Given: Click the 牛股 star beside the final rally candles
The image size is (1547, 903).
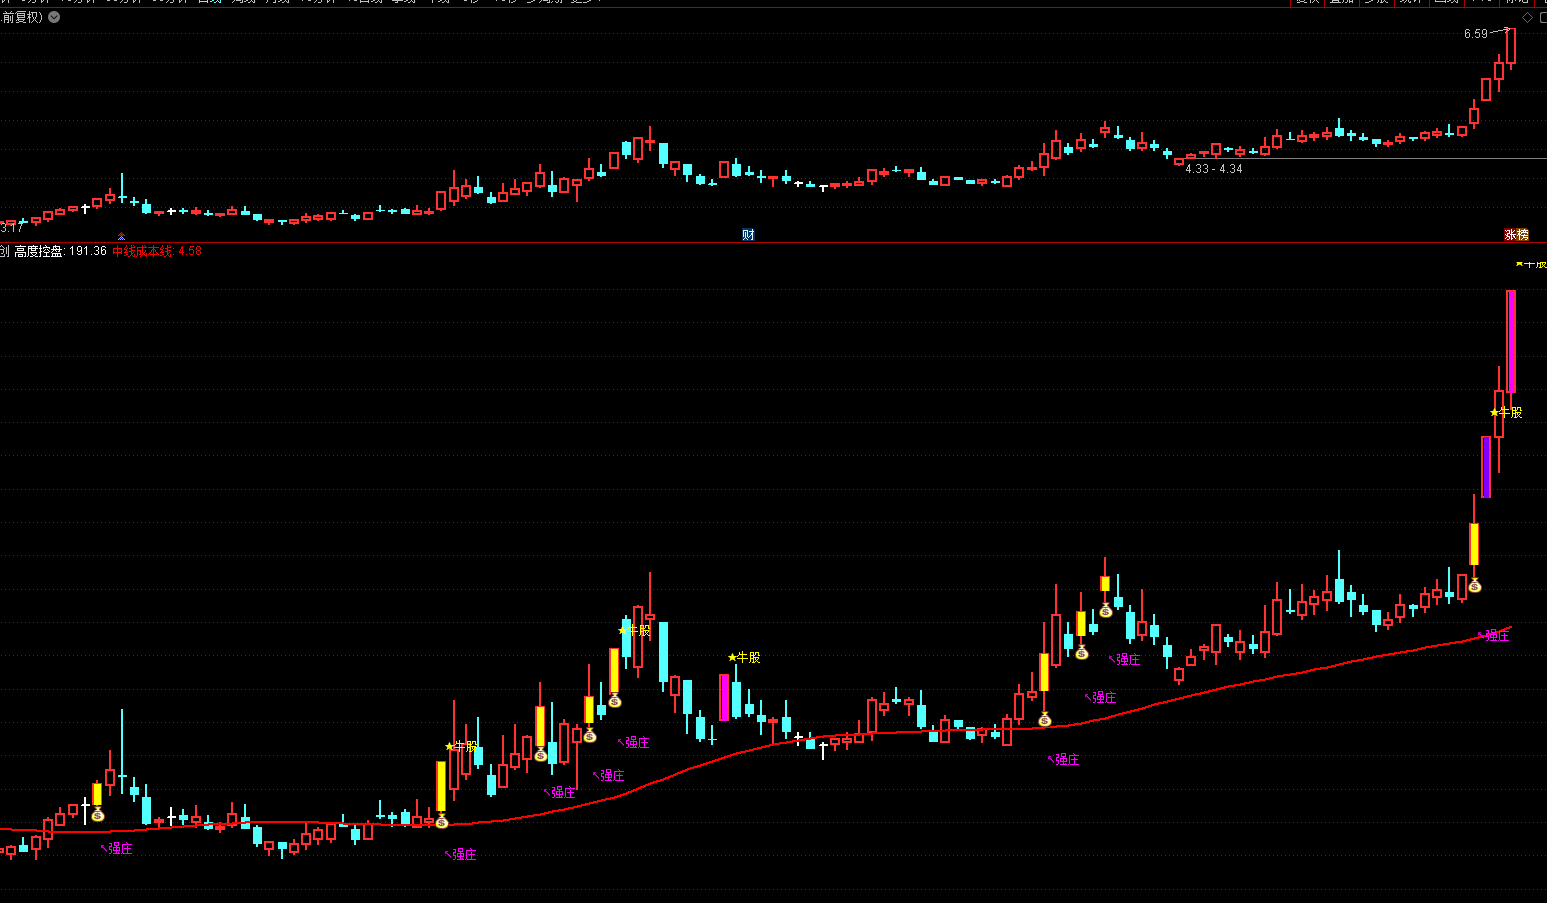Looking at the screenshot, I should tap(1506, 412).
